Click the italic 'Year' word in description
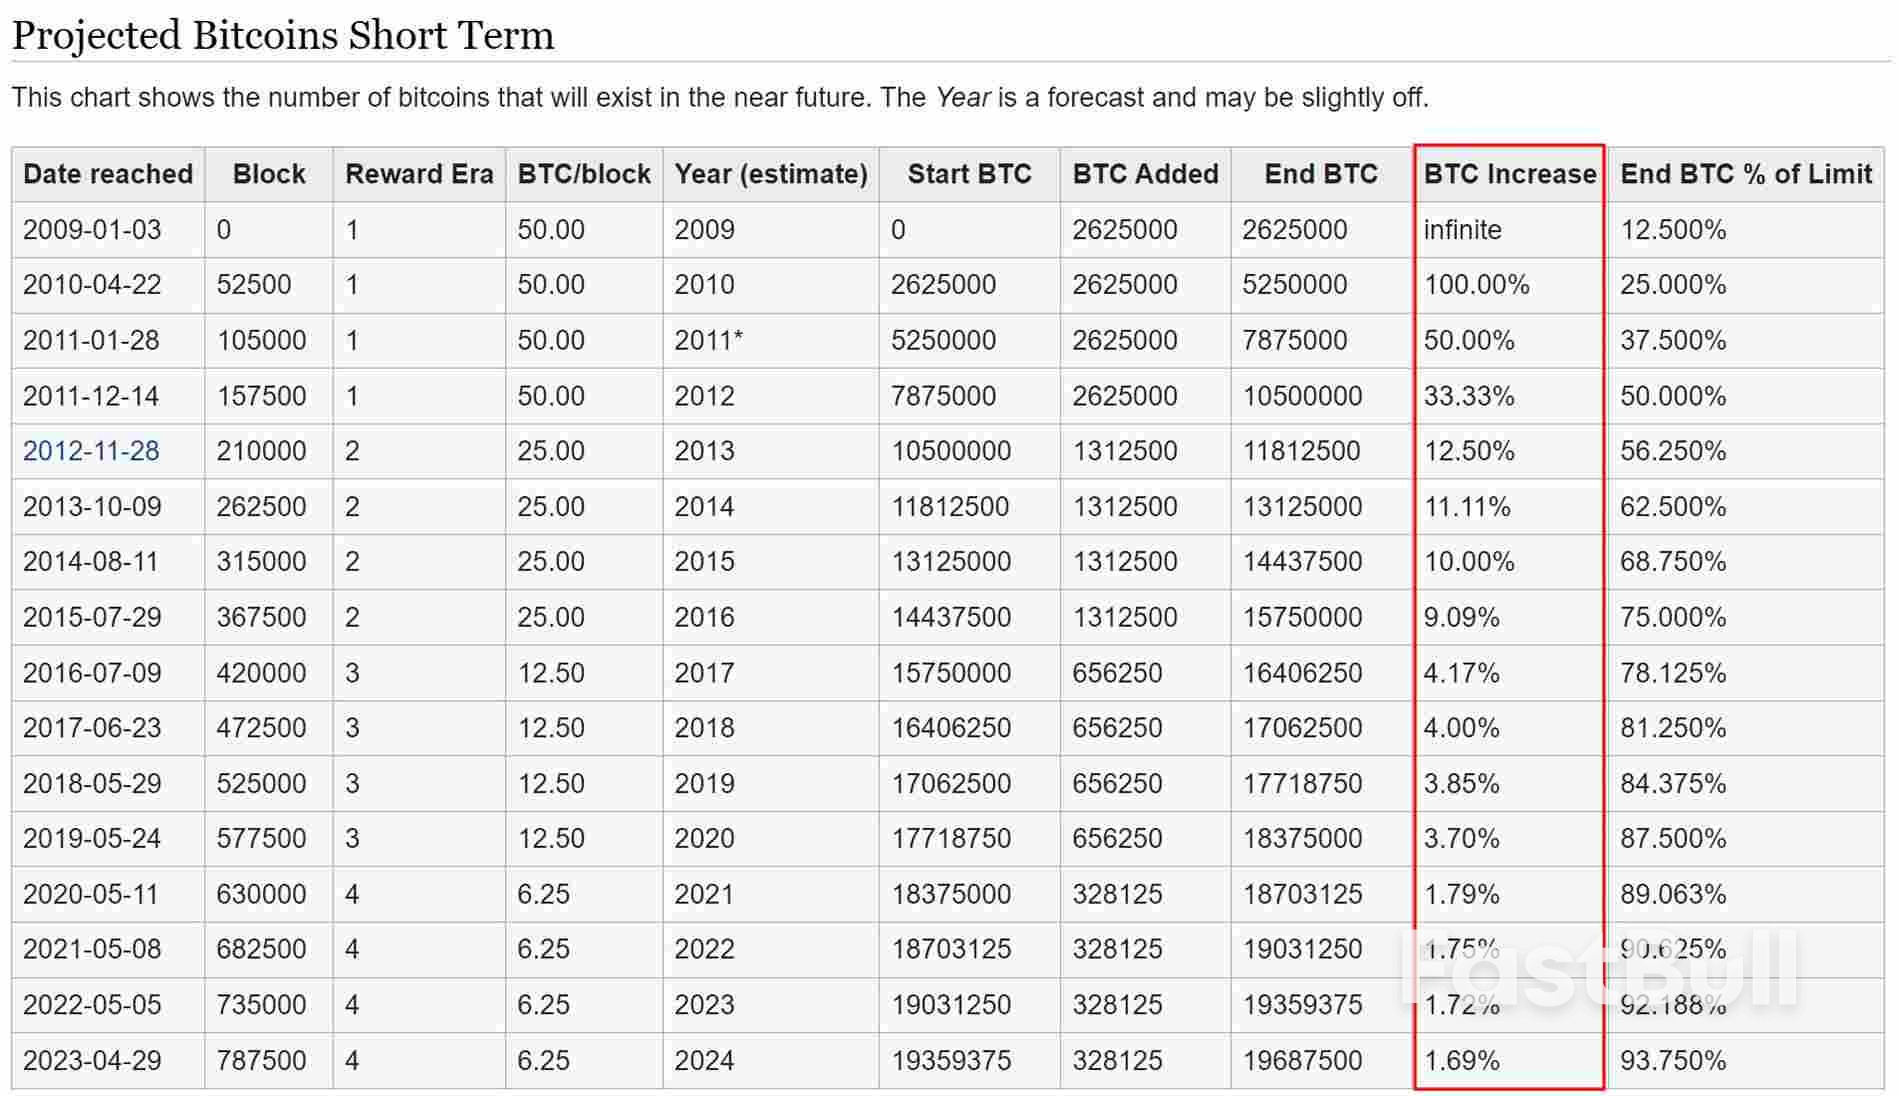Image resolution: width=1899 pixels, height=1096 pixels. click(x=962, y=98)
